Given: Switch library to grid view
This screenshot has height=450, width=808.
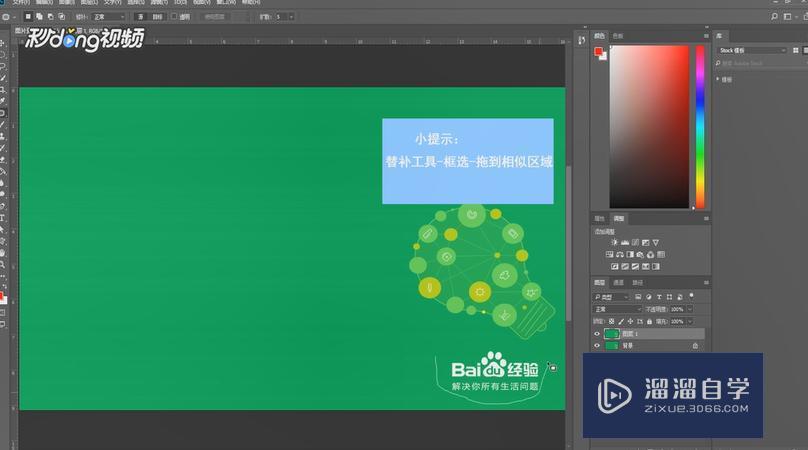Looking at the screenshot, I should coord(796,50).
